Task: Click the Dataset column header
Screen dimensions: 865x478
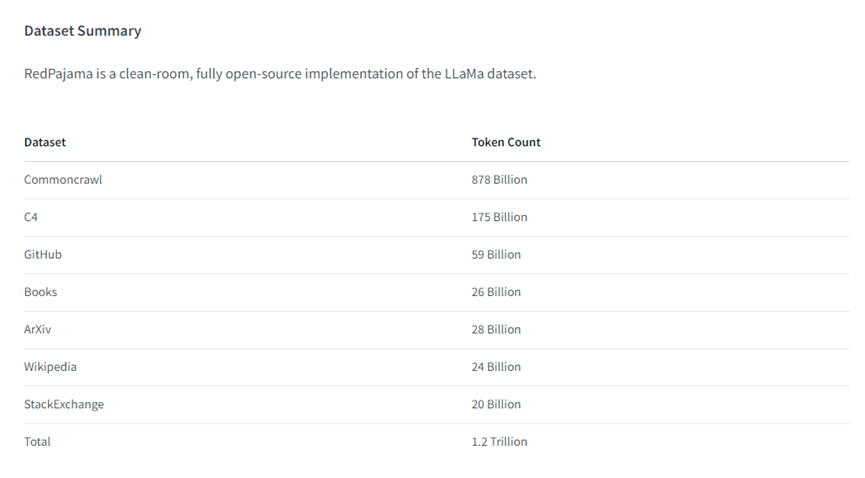Action: click(45, 142)
